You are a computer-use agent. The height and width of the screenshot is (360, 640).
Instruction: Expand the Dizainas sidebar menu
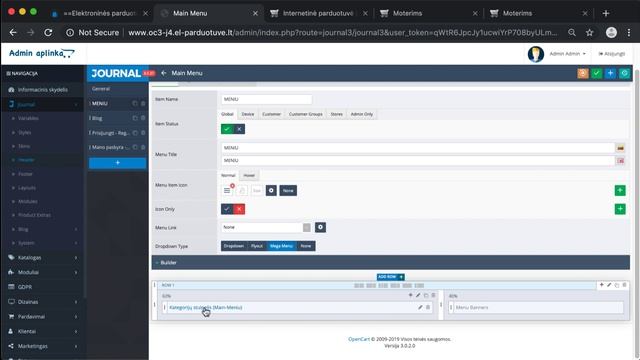coord(42,302)
